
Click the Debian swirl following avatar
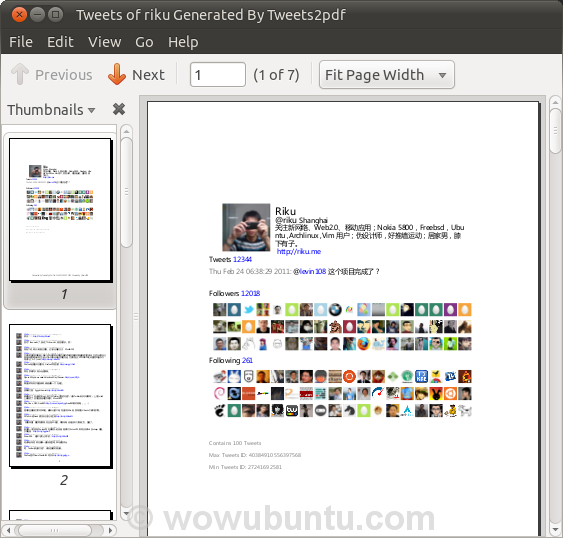(219, 393)
